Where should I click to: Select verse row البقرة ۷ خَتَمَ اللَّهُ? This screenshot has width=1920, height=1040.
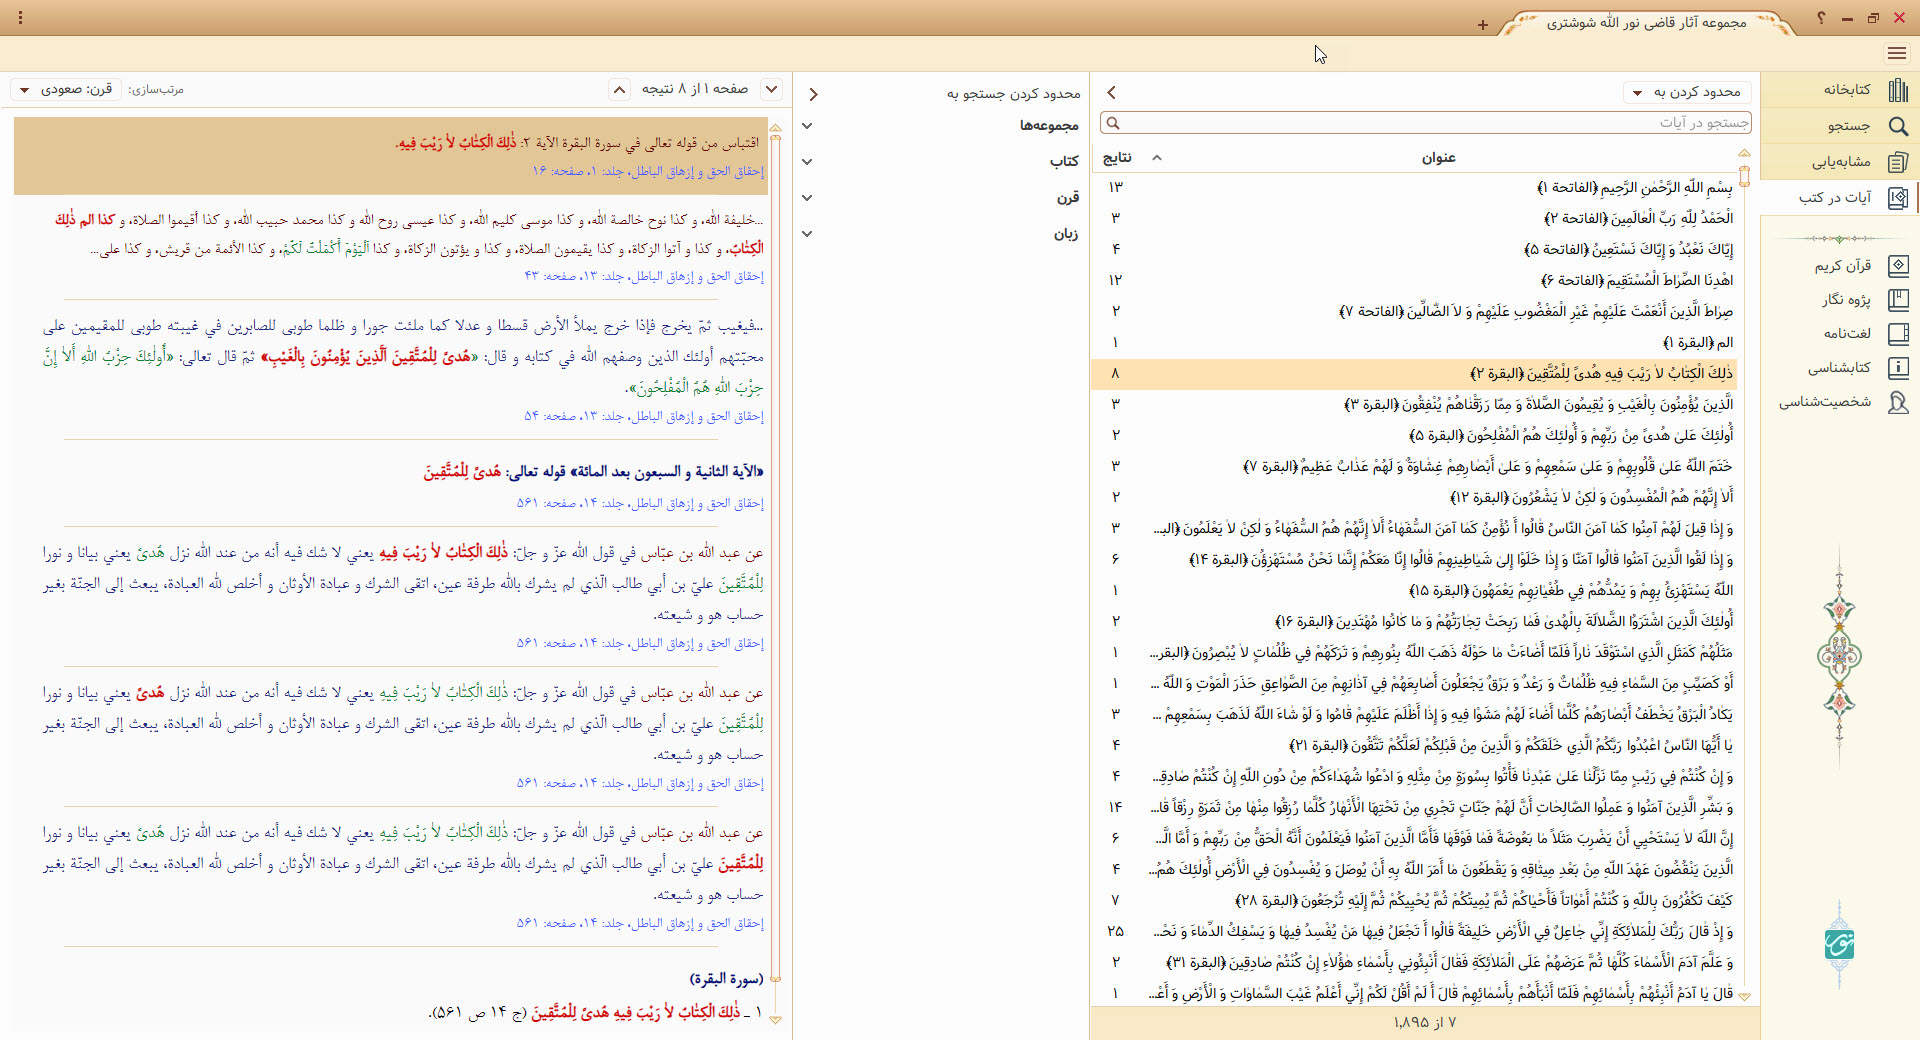[1413, 466]
